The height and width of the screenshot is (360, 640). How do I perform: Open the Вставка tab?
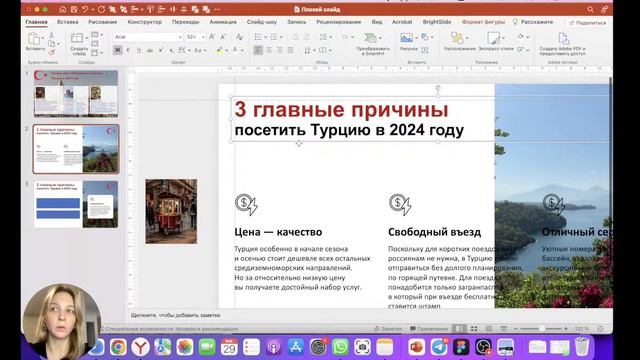tap(67, 22)
